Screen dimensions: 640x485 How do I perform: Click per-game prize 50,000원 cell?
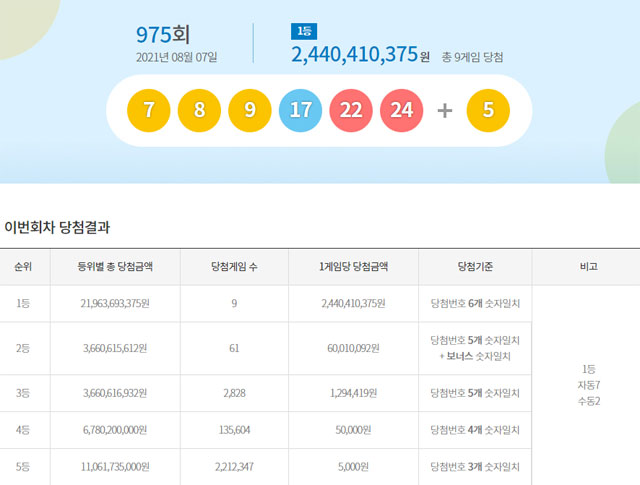(x=353, y=430)
